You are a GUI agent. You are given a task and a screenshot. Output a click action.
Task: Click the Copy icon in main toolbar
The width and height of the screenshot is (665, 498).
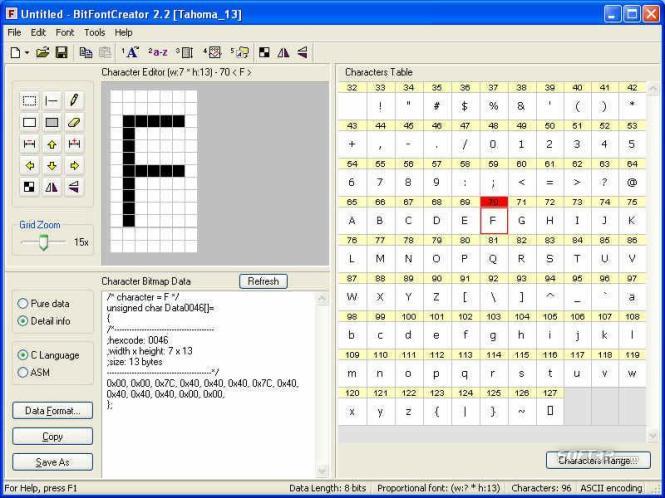86,53
